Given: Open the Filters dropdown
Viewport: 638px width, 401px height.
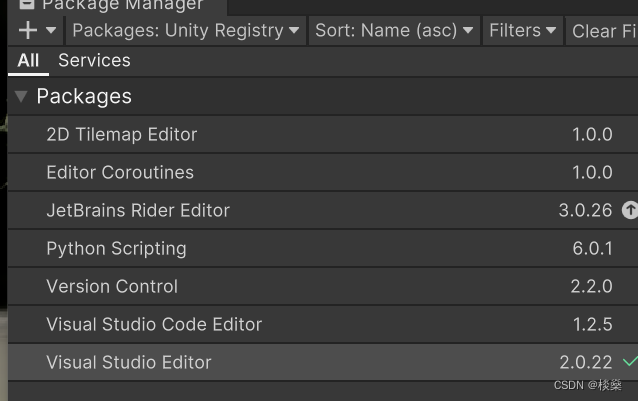Looking at the screenshot, I should (522, 31).
